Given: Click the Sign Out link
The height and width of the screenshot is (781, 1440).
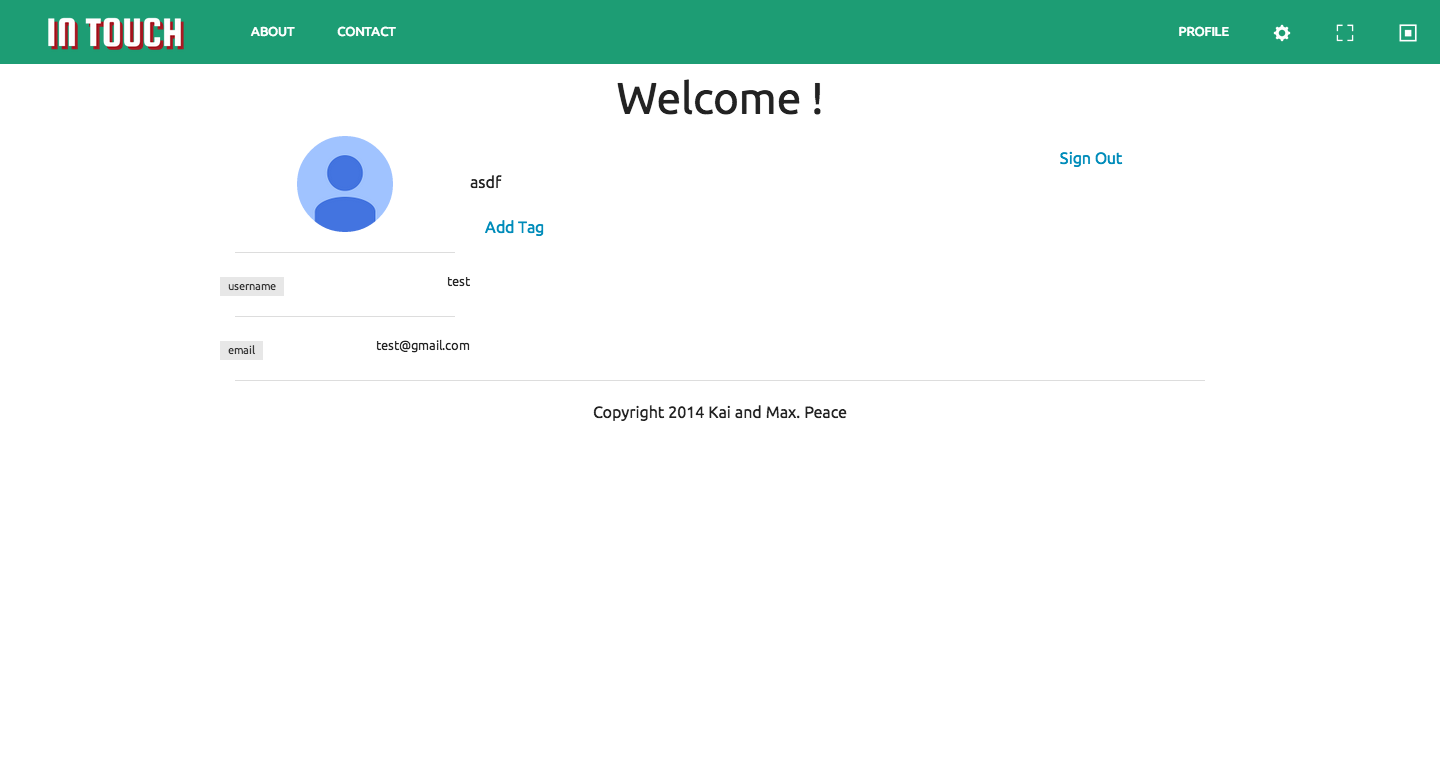Looking at the screenshot, I should pyautogui.click(x=1091, y=158).
